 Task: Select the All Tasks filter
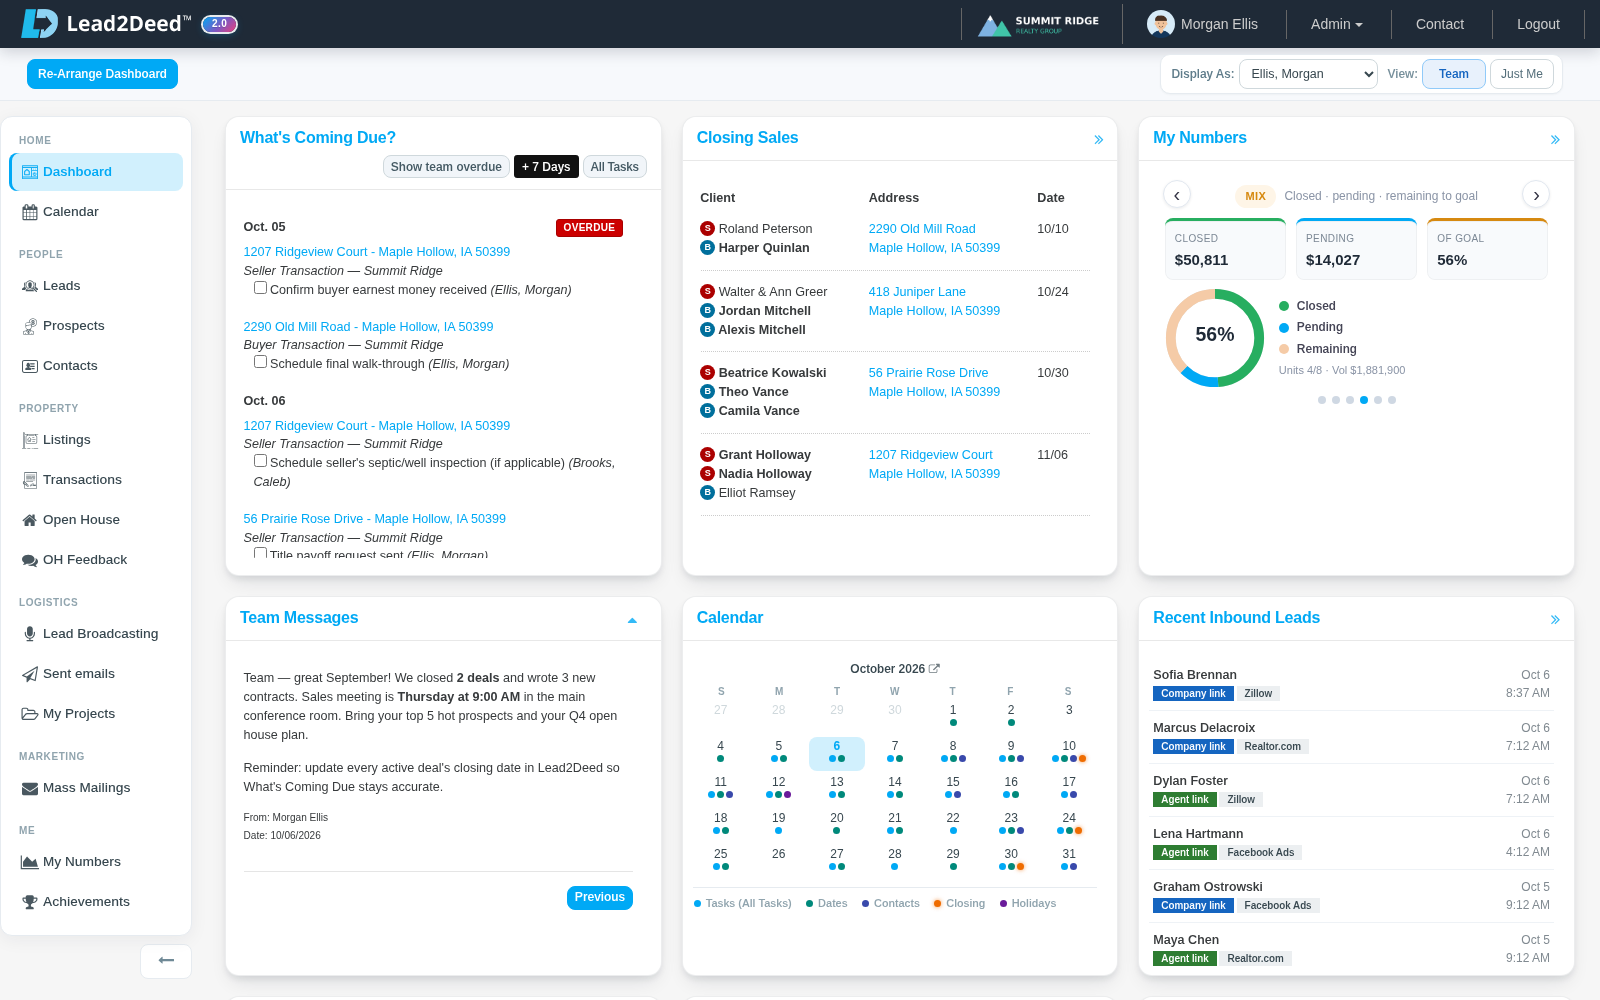coord(614,167)
